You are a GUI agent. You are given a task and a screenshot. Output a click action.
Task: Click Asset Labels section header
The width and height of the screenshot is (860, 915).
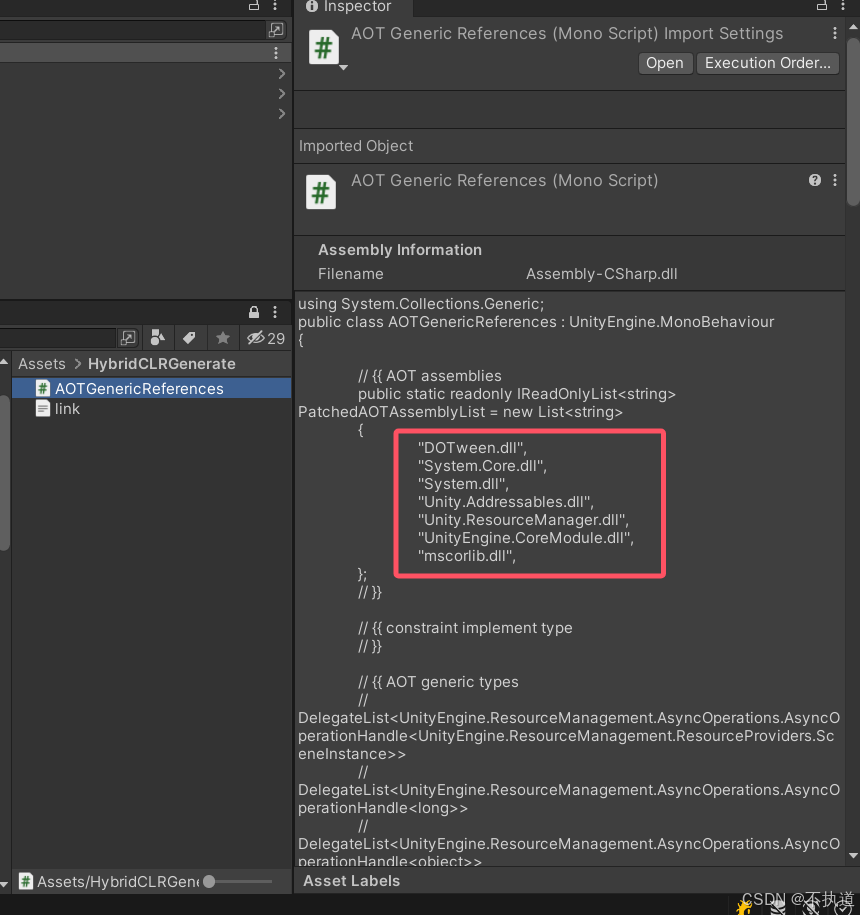(351, 881)
